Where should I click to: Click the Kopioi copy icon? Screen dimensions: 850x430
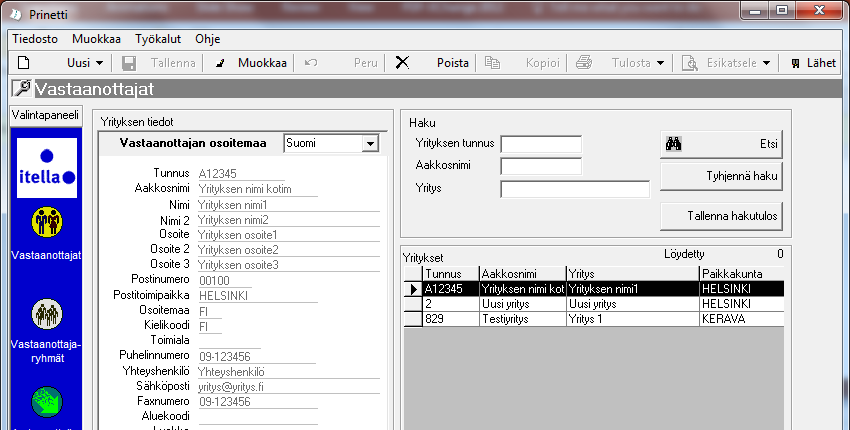point(492,62)
